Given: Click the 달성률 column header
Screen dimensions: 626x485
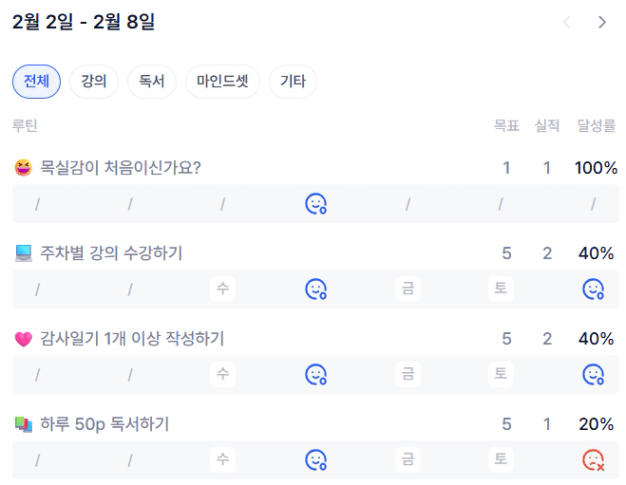Looking at the screenshot, I should [596, 126].
